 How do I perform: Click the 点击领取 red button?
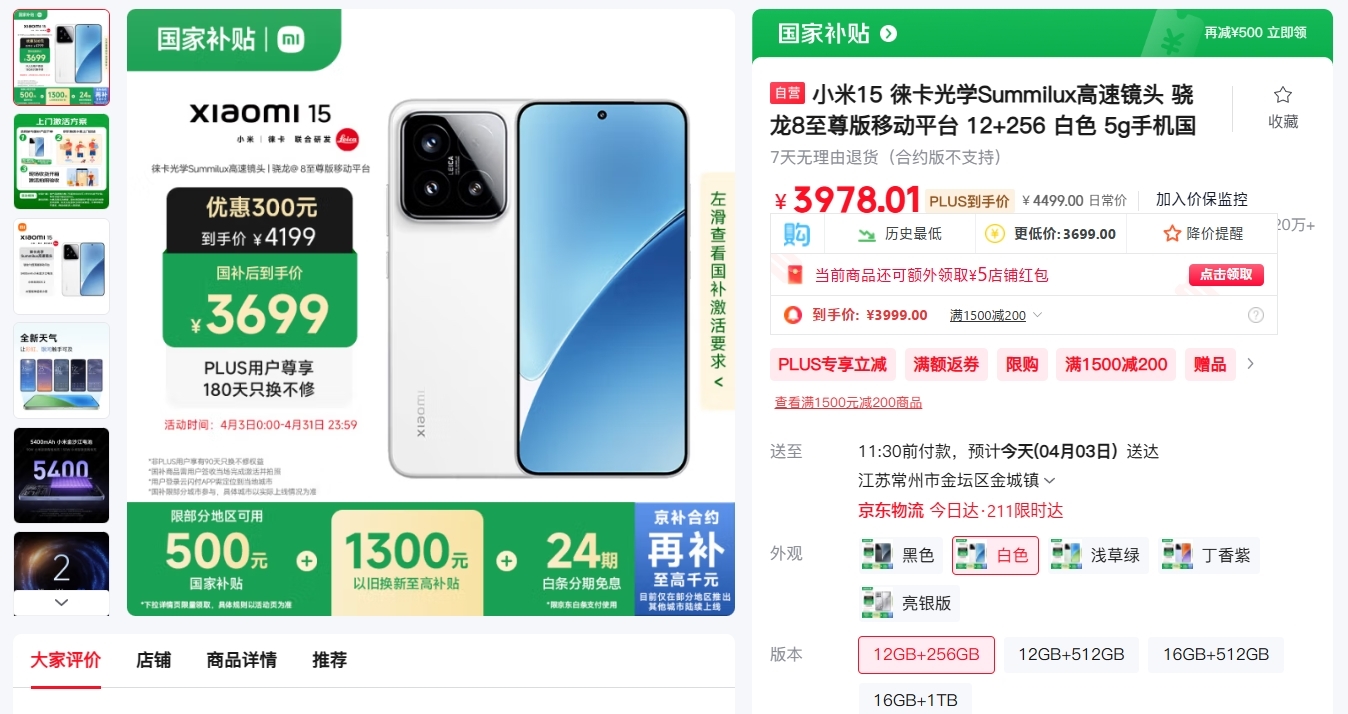coord(1226,275)
